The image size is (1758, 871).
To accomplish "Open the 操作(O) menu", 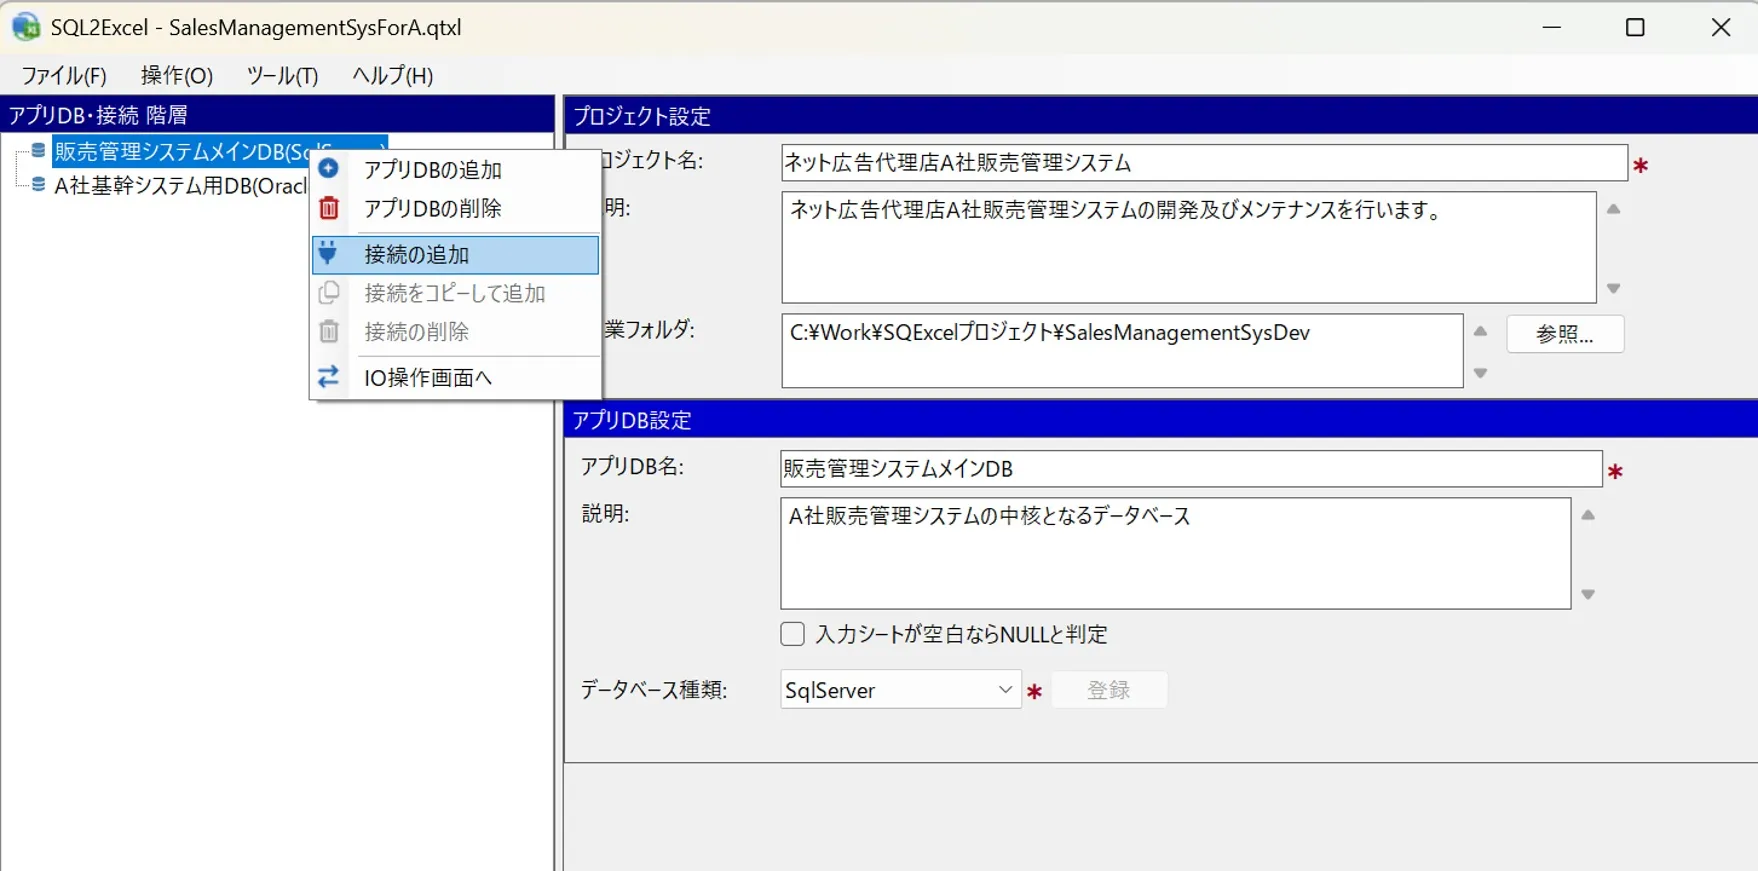I will pyautogui.click(x=177, y=75).
